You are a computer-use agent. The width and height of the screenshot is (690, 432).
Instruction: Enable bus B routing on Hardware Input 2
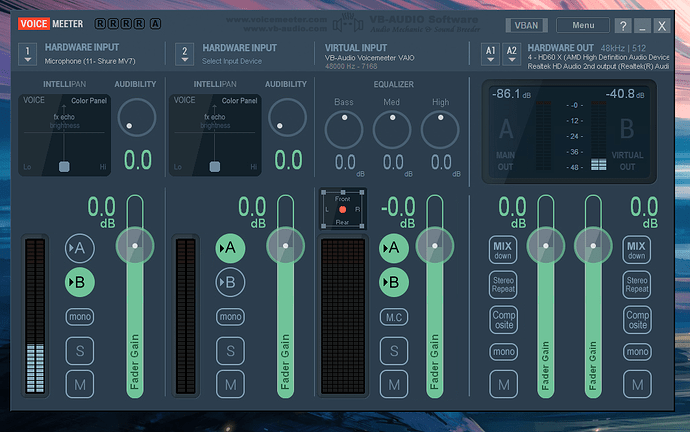(229, 282)
